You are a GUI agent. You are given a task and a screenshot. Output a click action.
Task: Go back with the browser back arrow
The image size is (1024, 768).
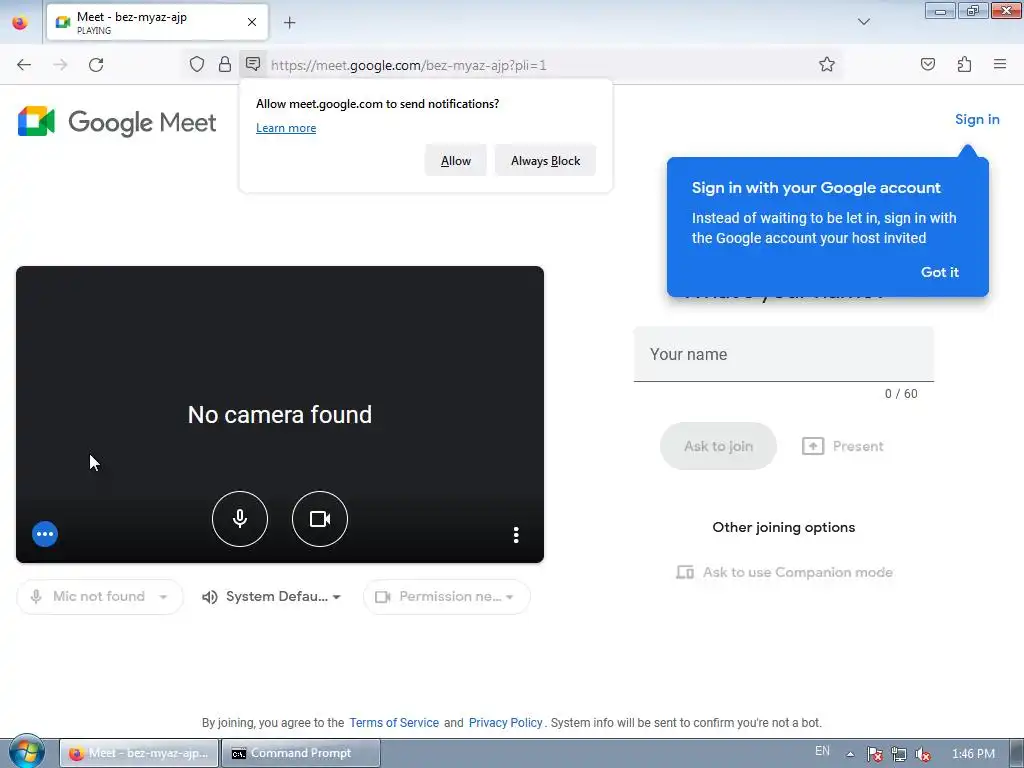point(24,65)
